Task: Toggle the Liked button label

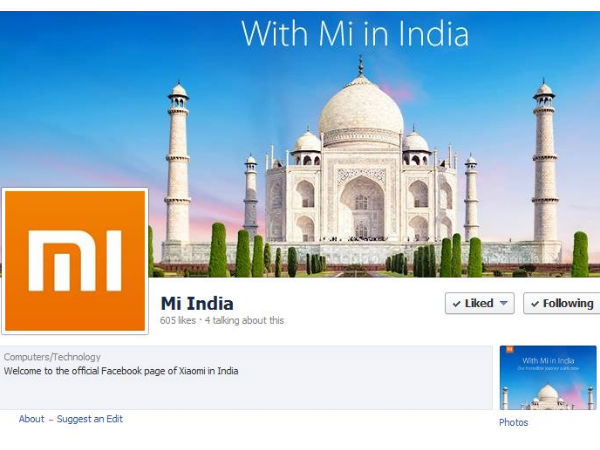Action: pyautogui.click(x=479, y=303)
